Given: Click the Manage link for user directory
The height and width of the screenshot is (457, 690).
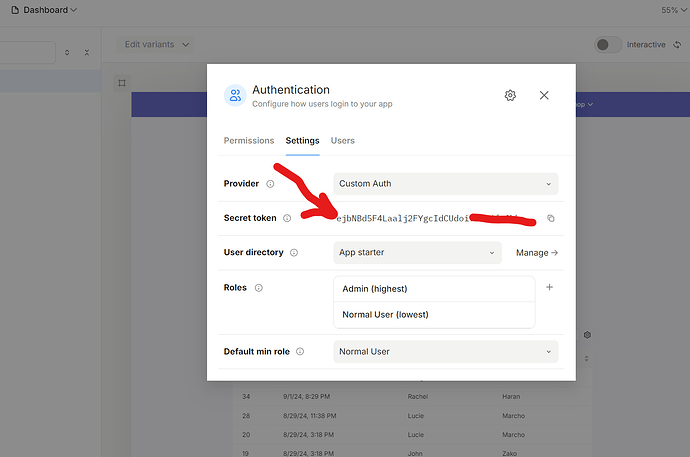Looking at the screenshot, I should click(x=536, y=253).
